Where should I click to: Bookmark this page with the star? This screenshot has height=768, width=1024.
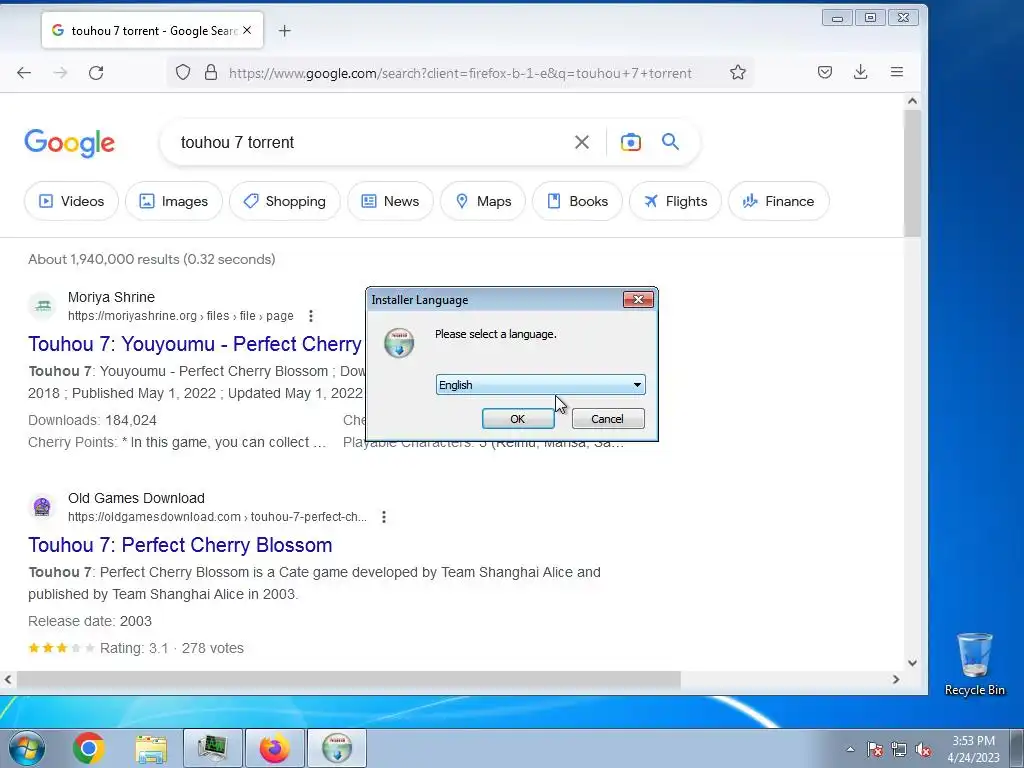(x=738, y=72)
